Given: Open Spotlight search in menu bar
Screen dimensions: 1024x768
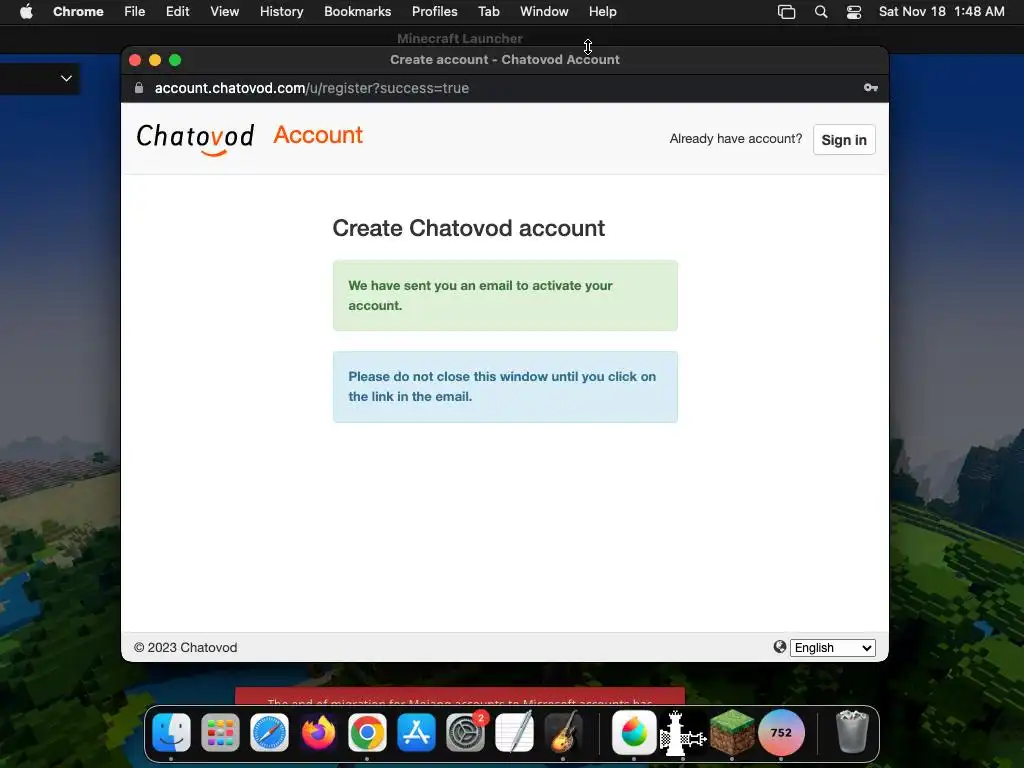Looking at the screenshot, I should click(x=821, y=12).
